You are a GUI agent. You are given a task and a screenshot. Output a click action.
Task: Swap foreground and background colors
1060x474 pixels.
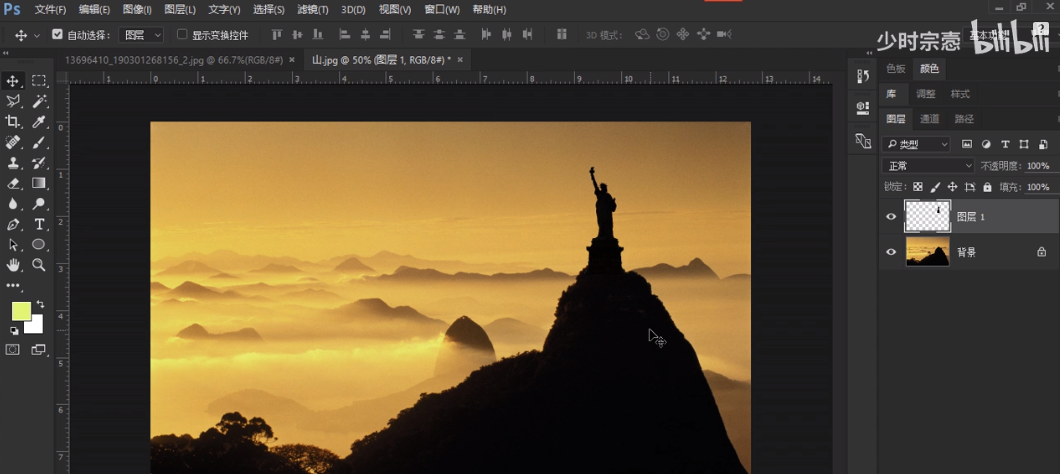point(40,304)
